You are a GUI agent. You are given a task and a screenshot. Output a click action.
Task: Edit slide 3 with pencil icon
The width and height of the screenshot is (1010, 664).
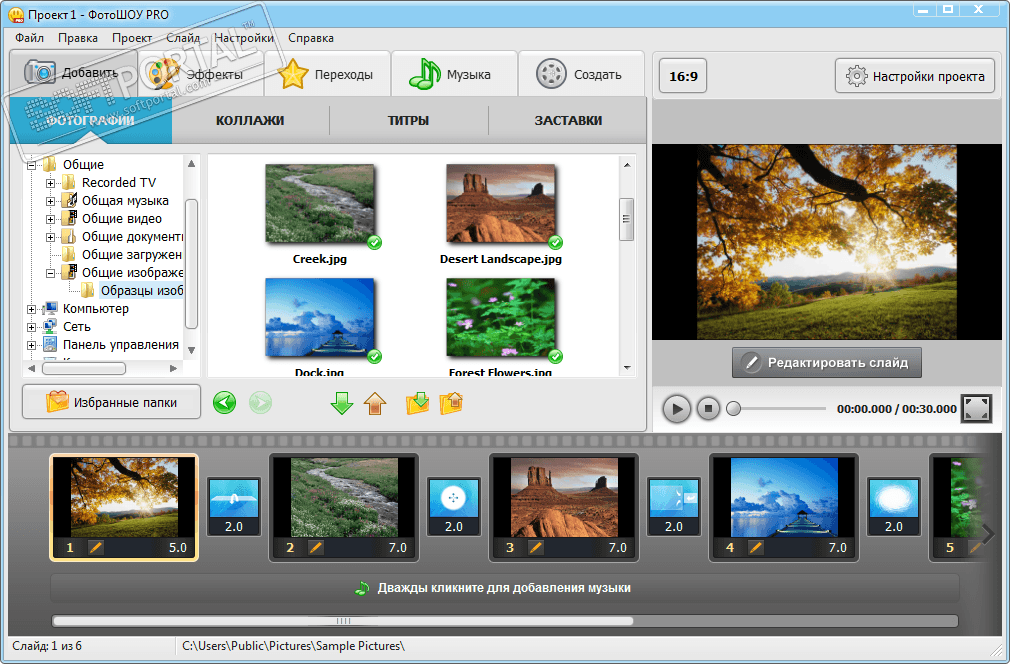click(x=535, y=547)
